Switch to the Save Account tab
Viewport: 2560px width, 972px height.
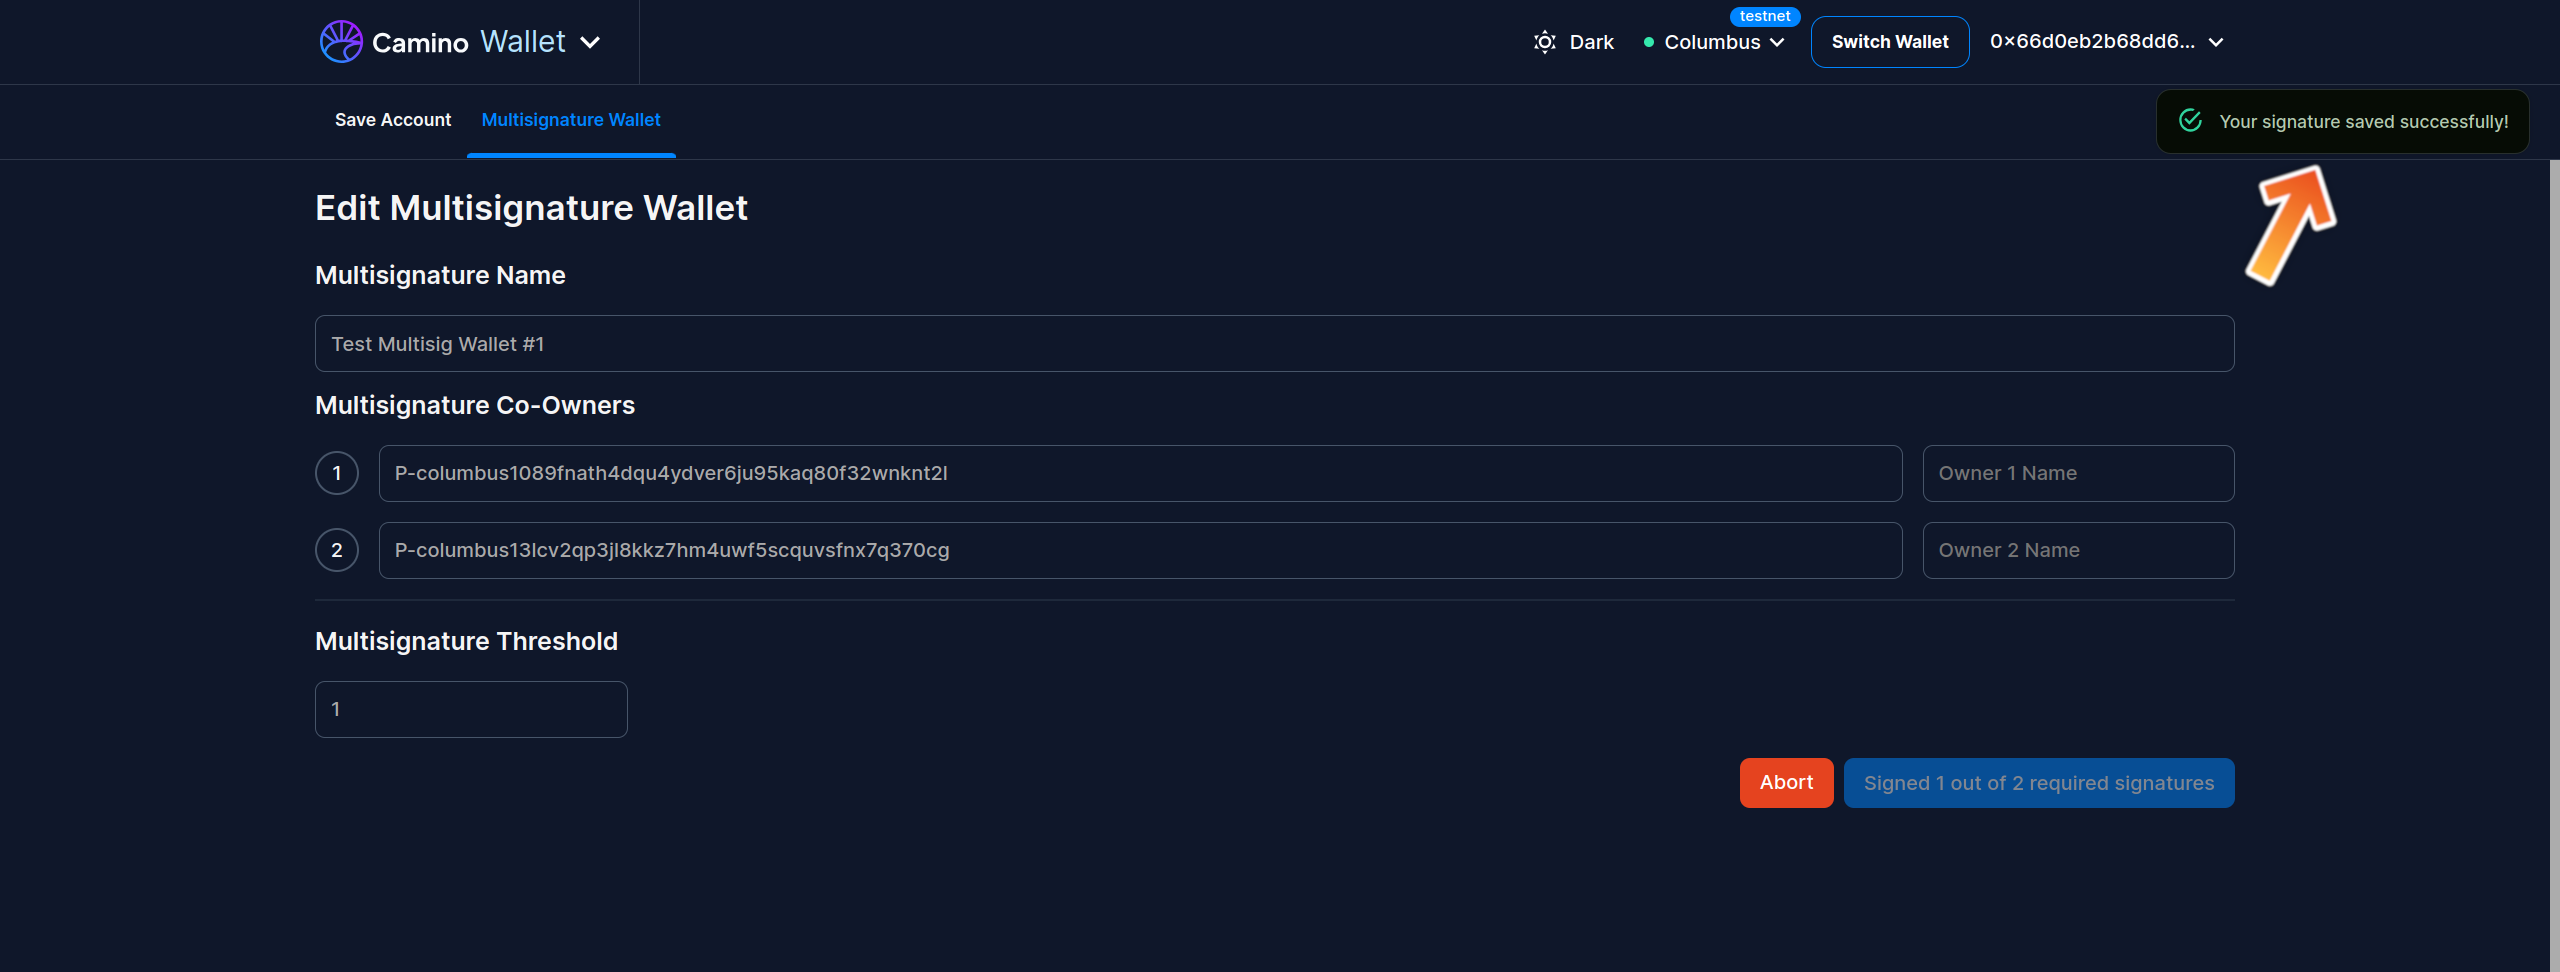[393, 120]
